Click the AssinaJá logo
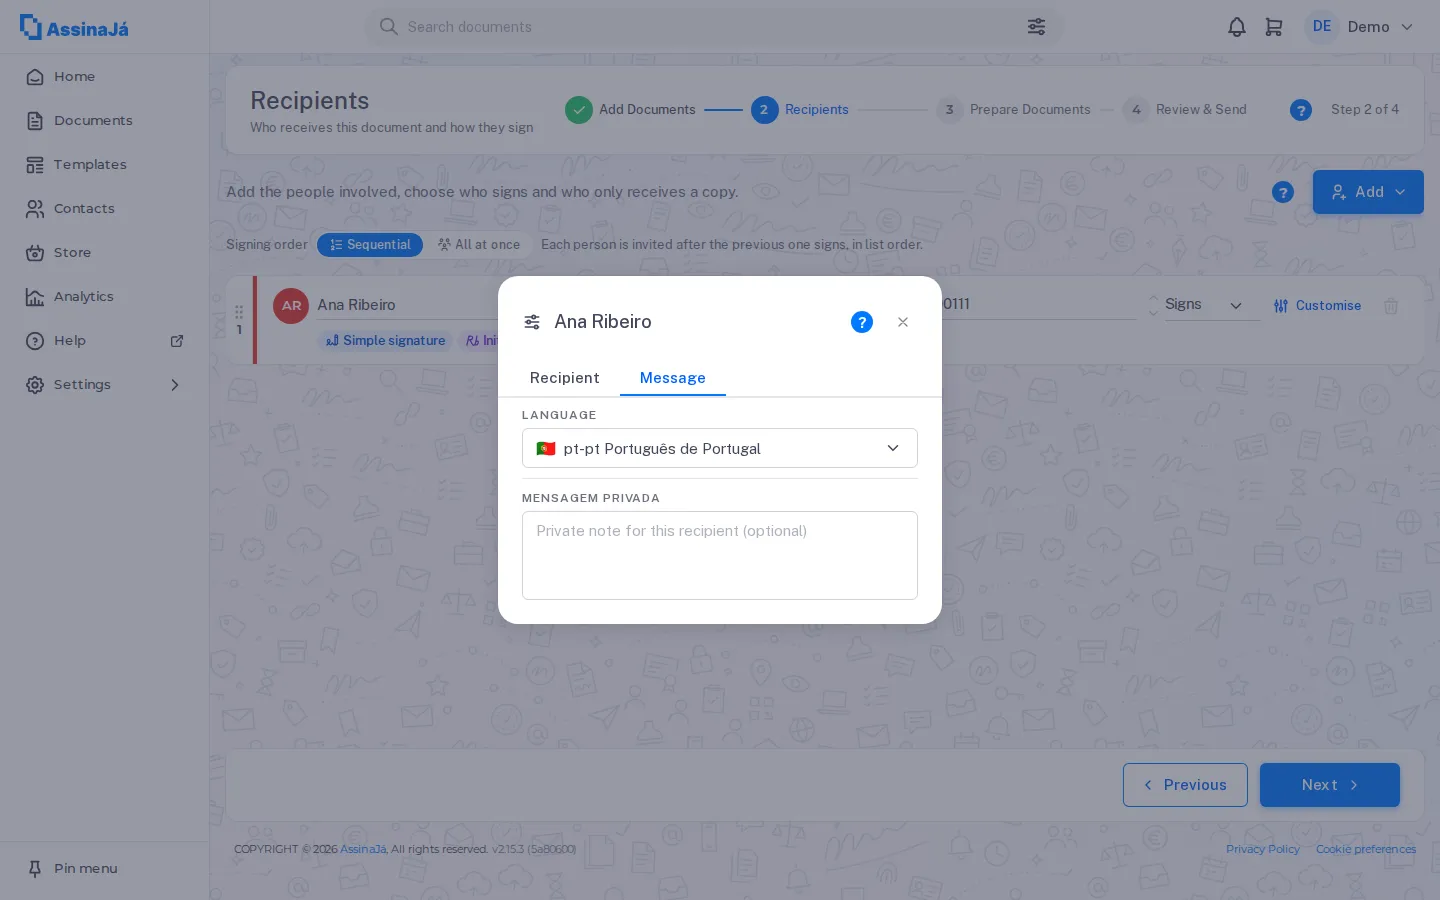This screenshot has height=900, width=1440. tap(74, 27)
